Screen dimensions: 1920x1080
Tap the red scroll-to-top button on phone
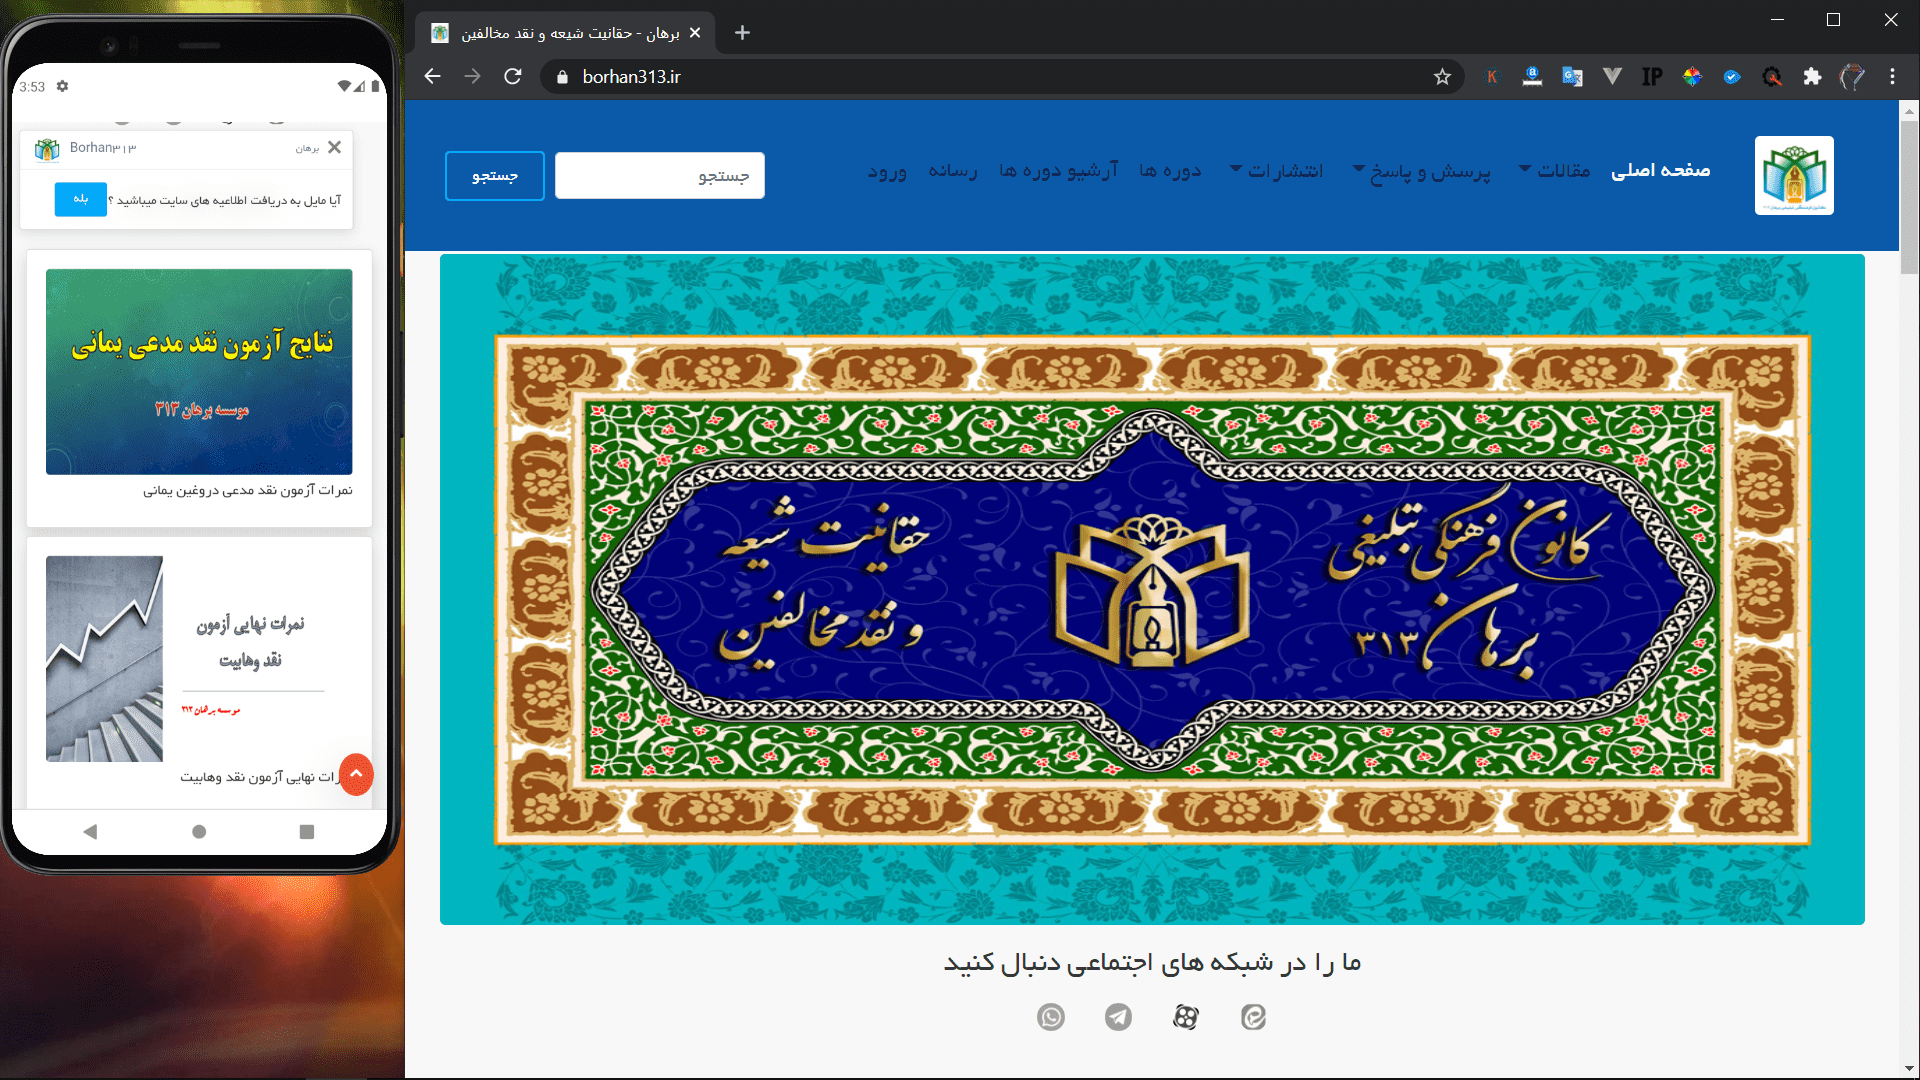[356, 774]
